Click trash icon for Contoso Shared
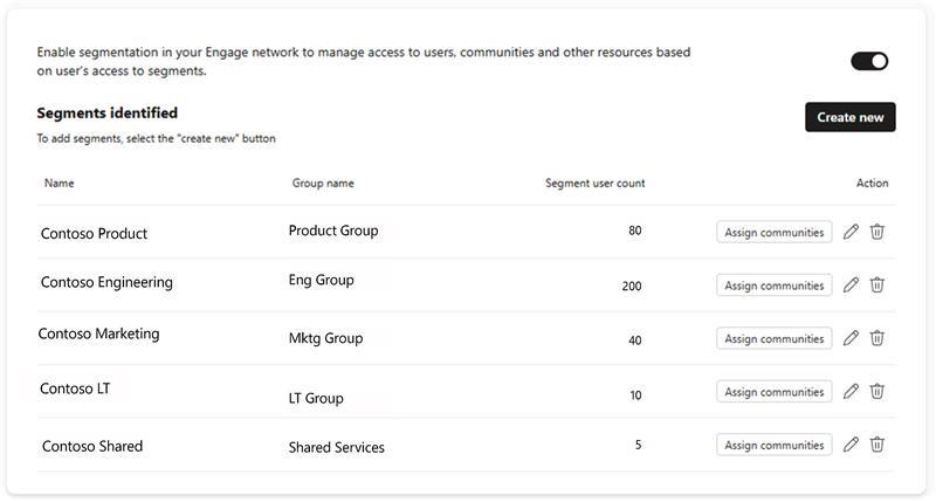The image size is (936, 501). pyautogui.click(x=877, y=444)
